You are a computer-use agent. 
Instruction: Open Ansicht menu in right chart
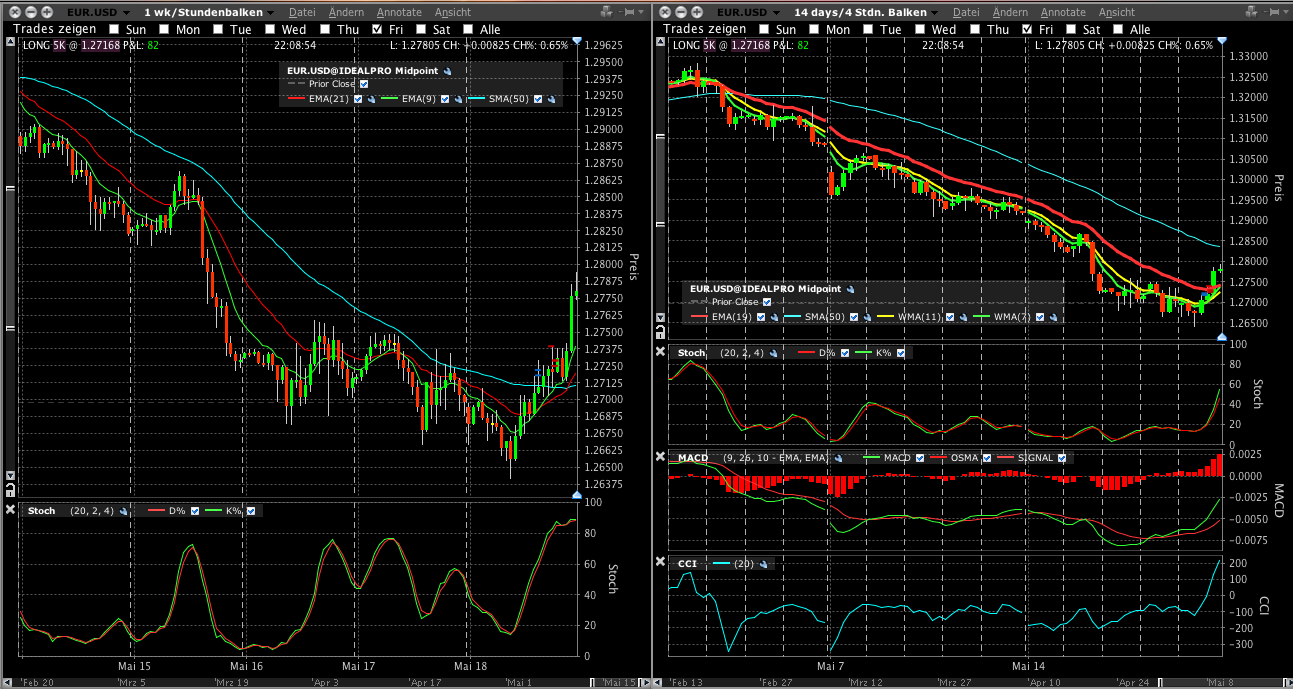tap(1117, 12)
